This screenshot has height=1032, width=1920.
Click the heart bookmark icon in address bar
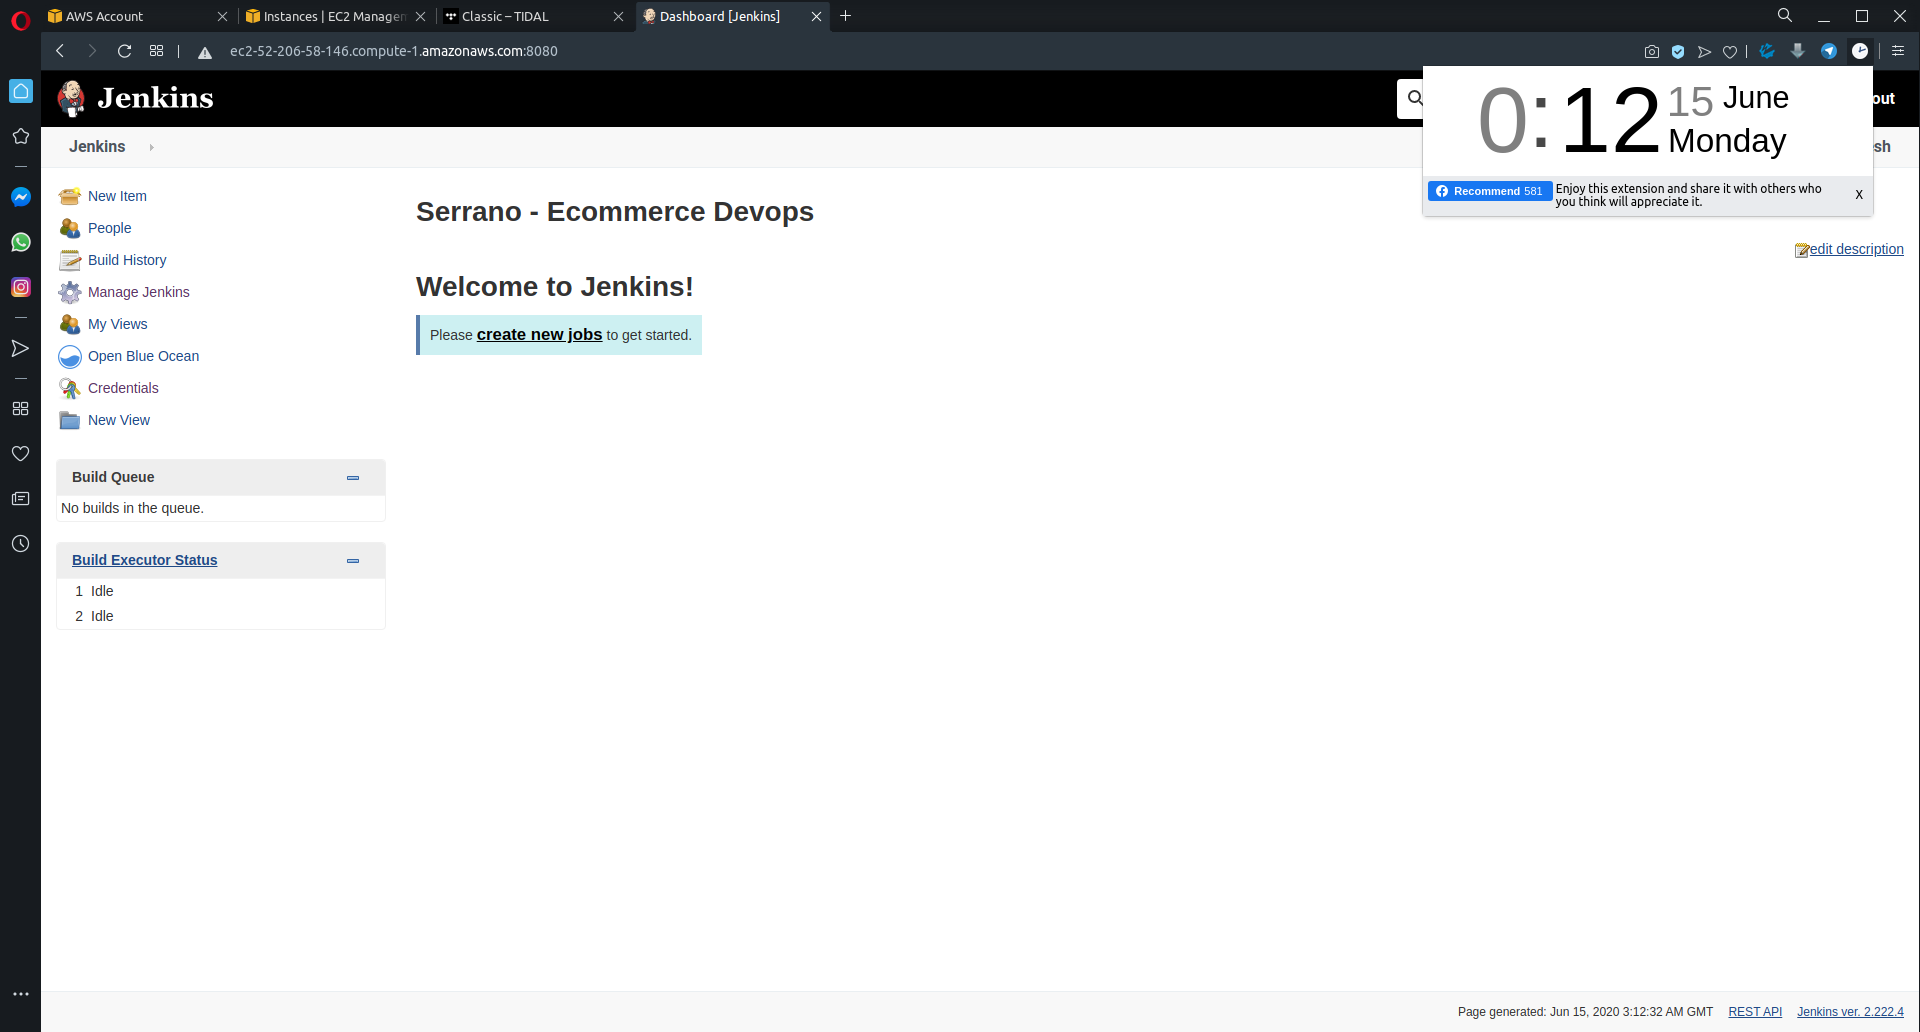coord(1730,51)
